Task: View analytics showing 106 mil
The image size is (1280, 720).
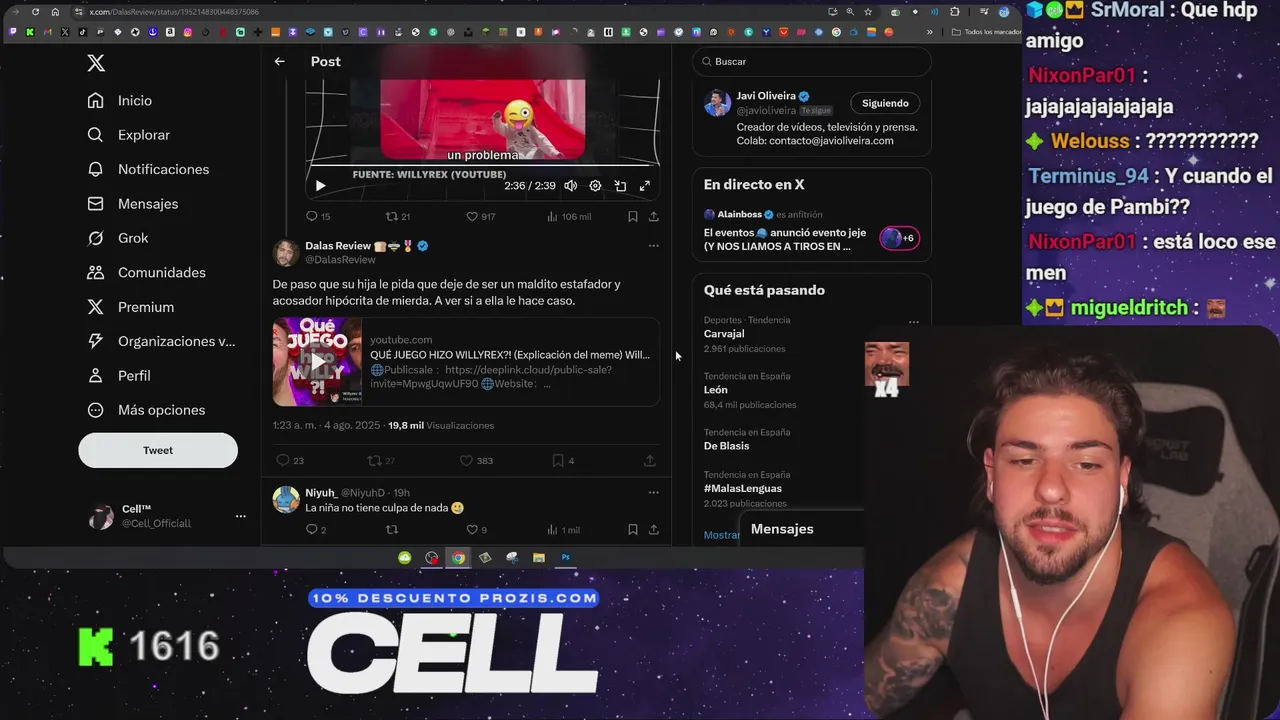Action: [569, 216]
